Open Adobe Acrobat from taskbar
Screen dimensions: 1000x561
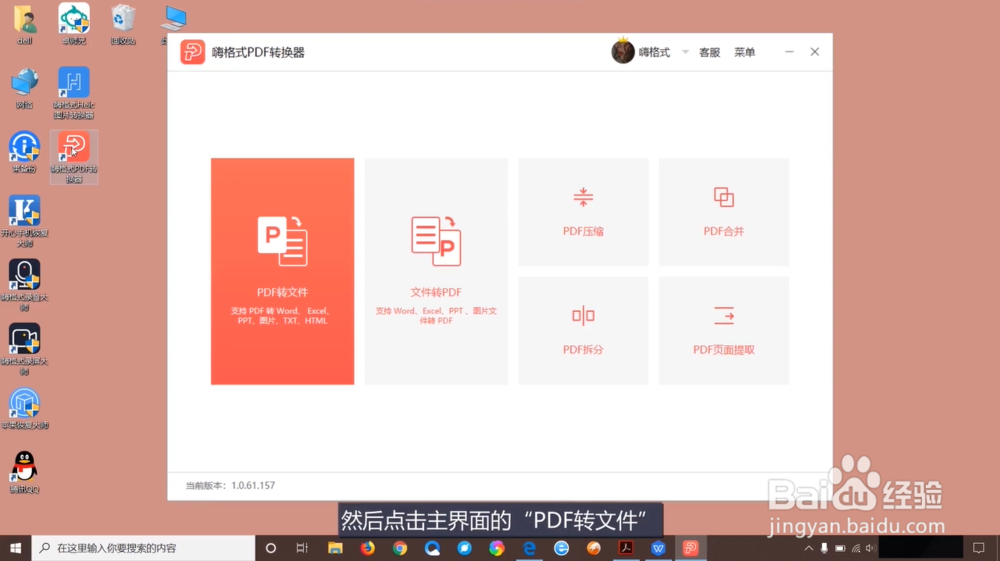coord(626,548)
